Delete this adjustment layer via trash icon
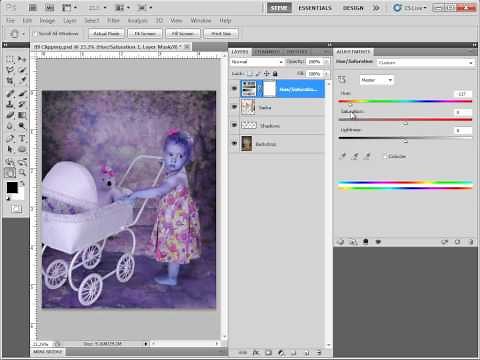 pos(470,242)
